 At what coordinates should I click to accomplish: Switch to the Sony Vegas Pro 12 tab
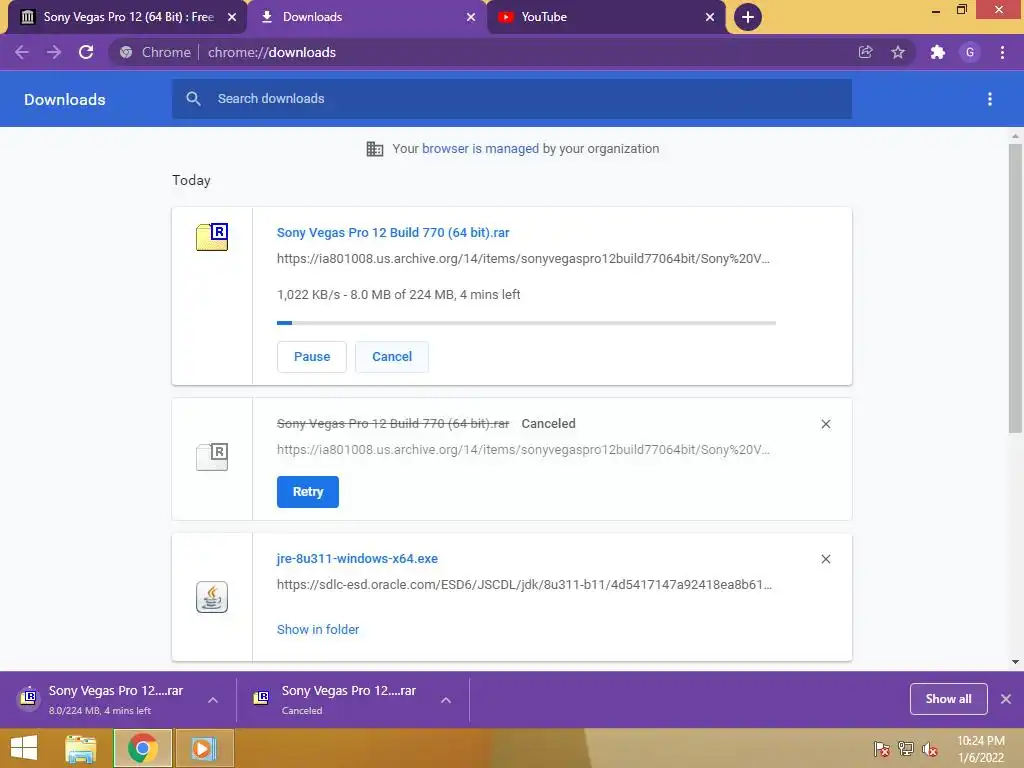tap(127, 17)
